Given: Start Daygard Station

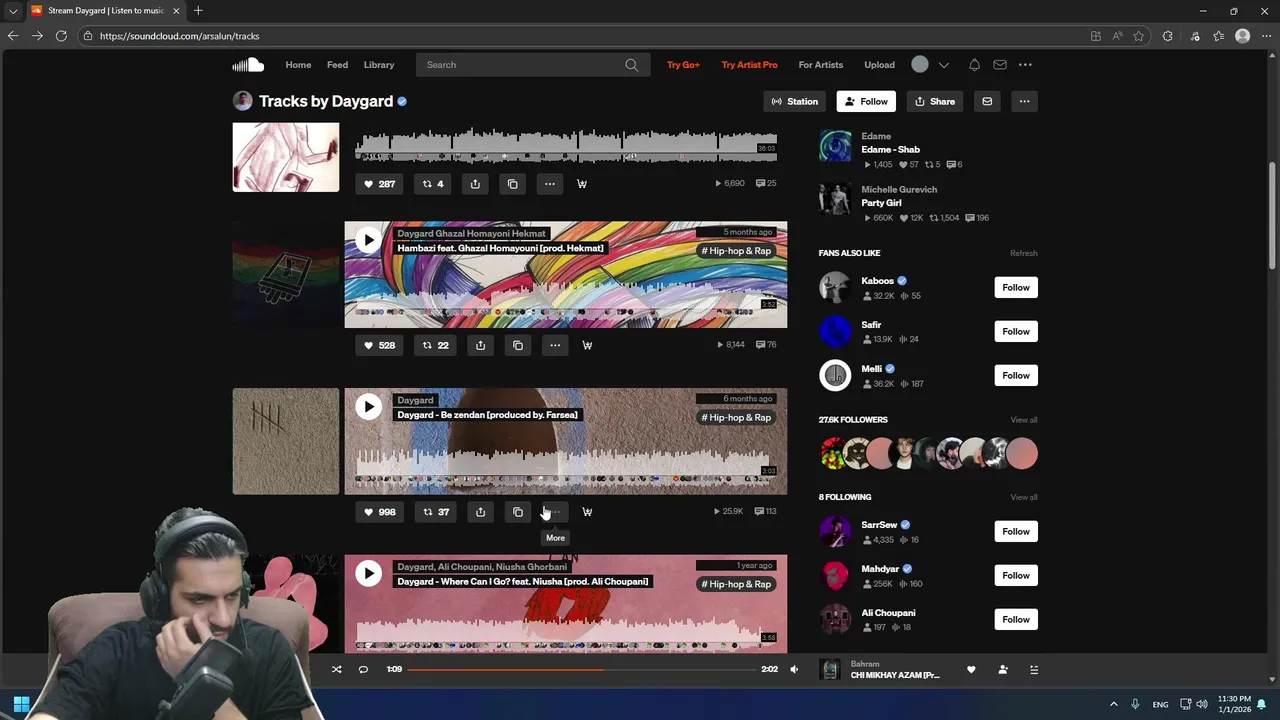Looking at the screenshot, I should point(795,101).
